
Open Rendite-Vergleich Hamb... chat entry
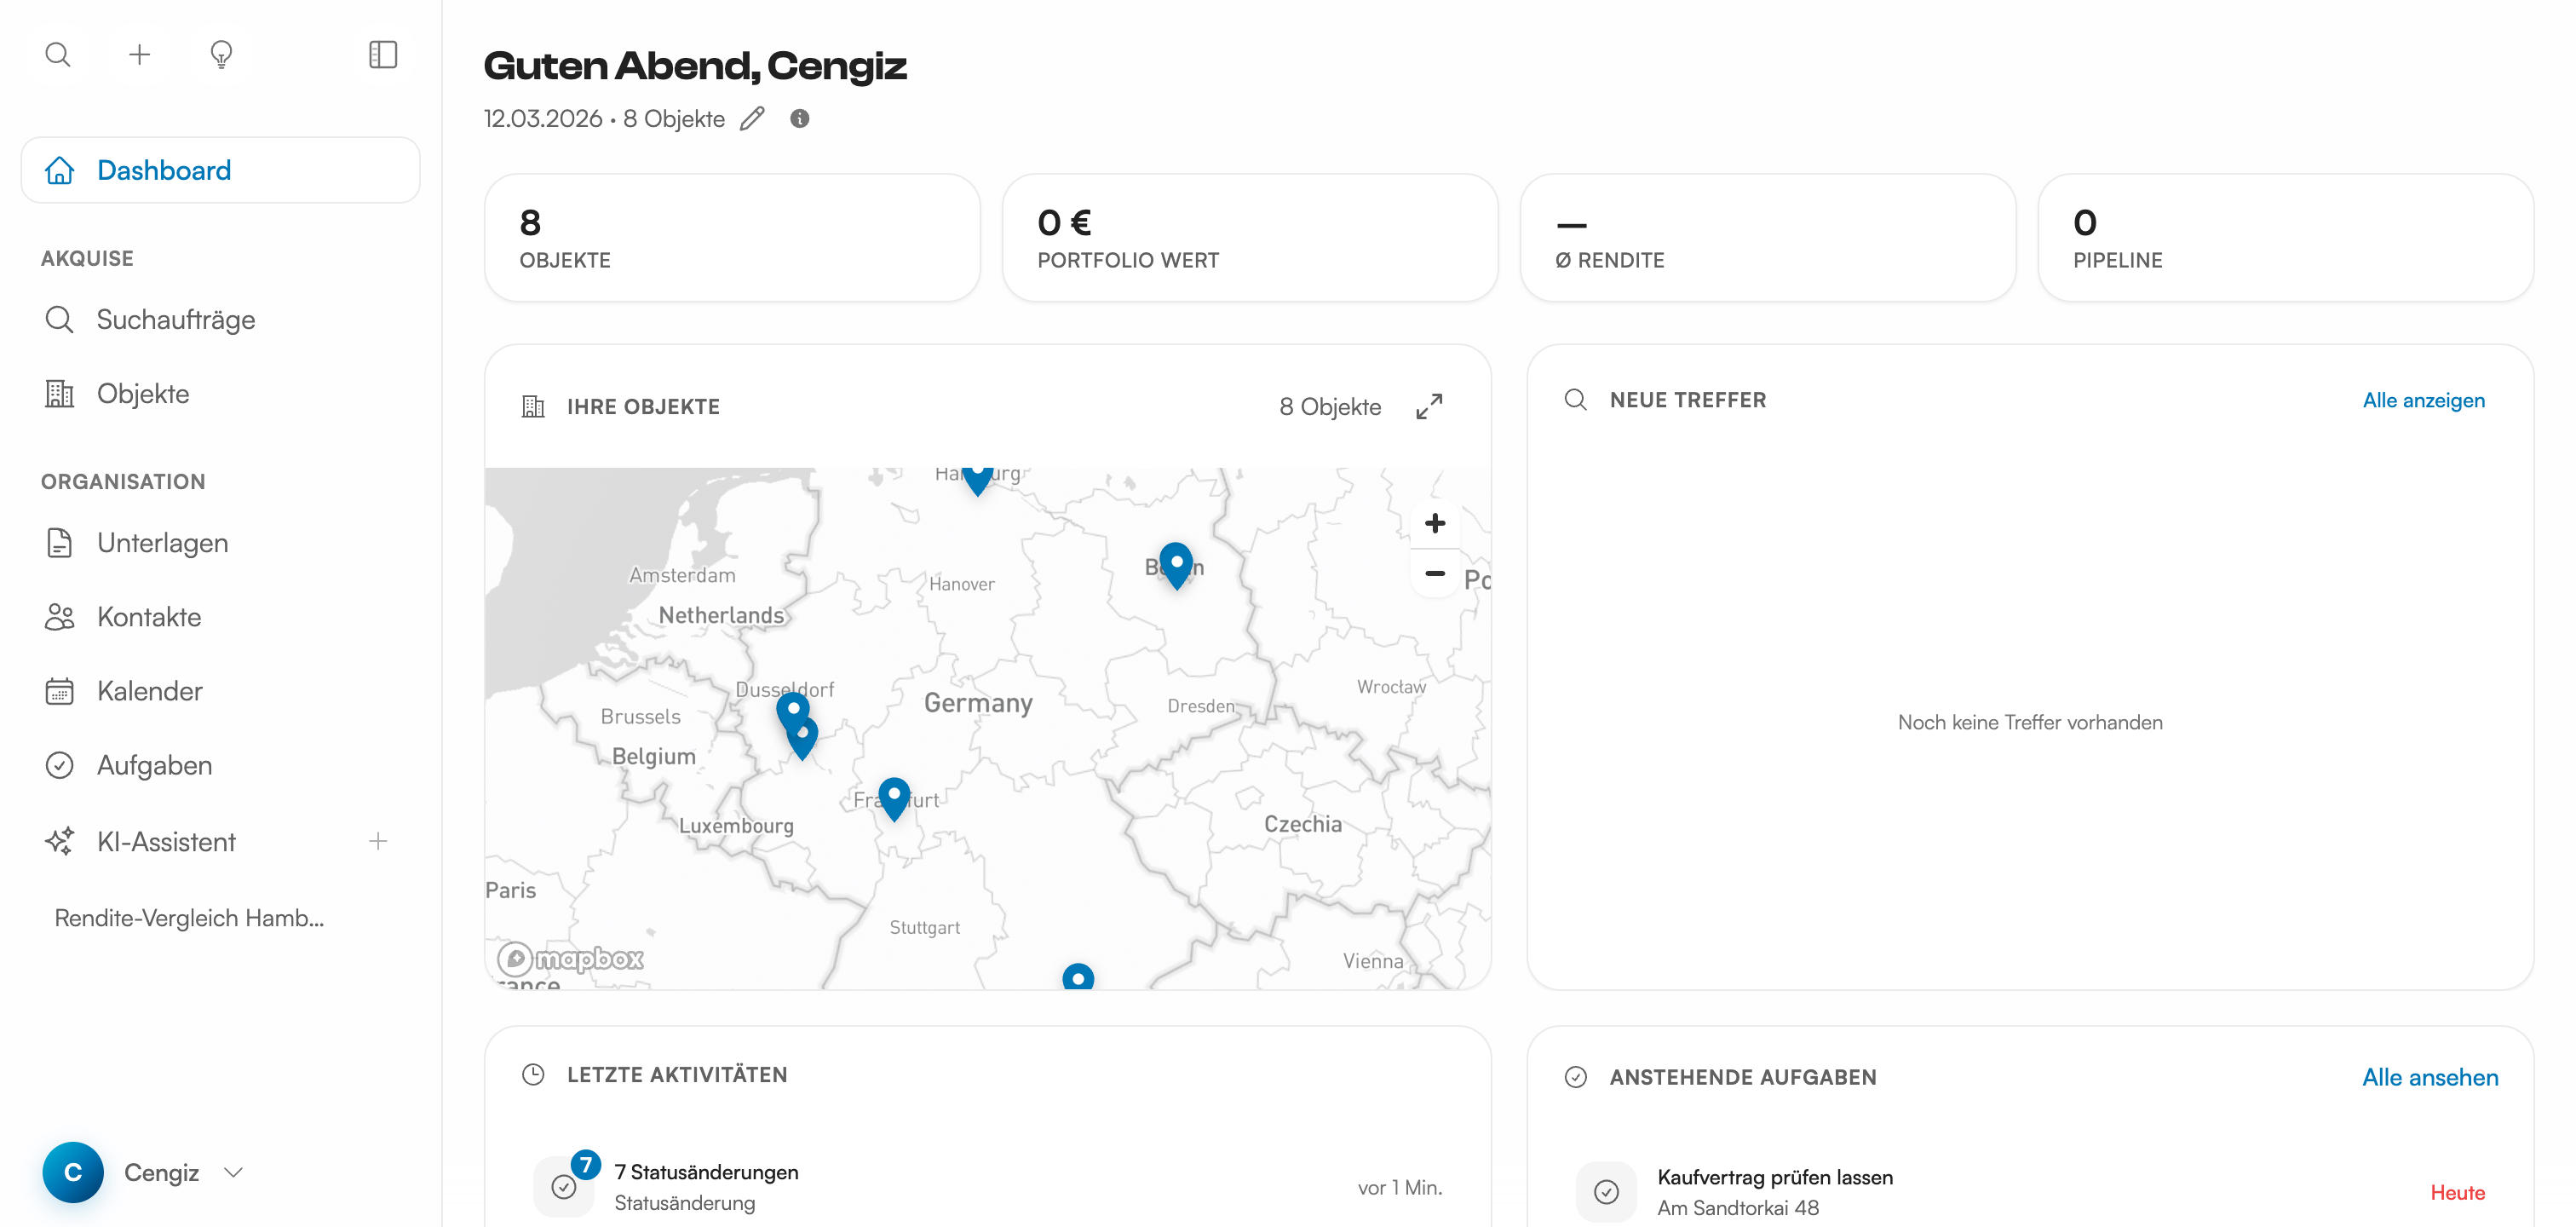(x=190, y=918)
